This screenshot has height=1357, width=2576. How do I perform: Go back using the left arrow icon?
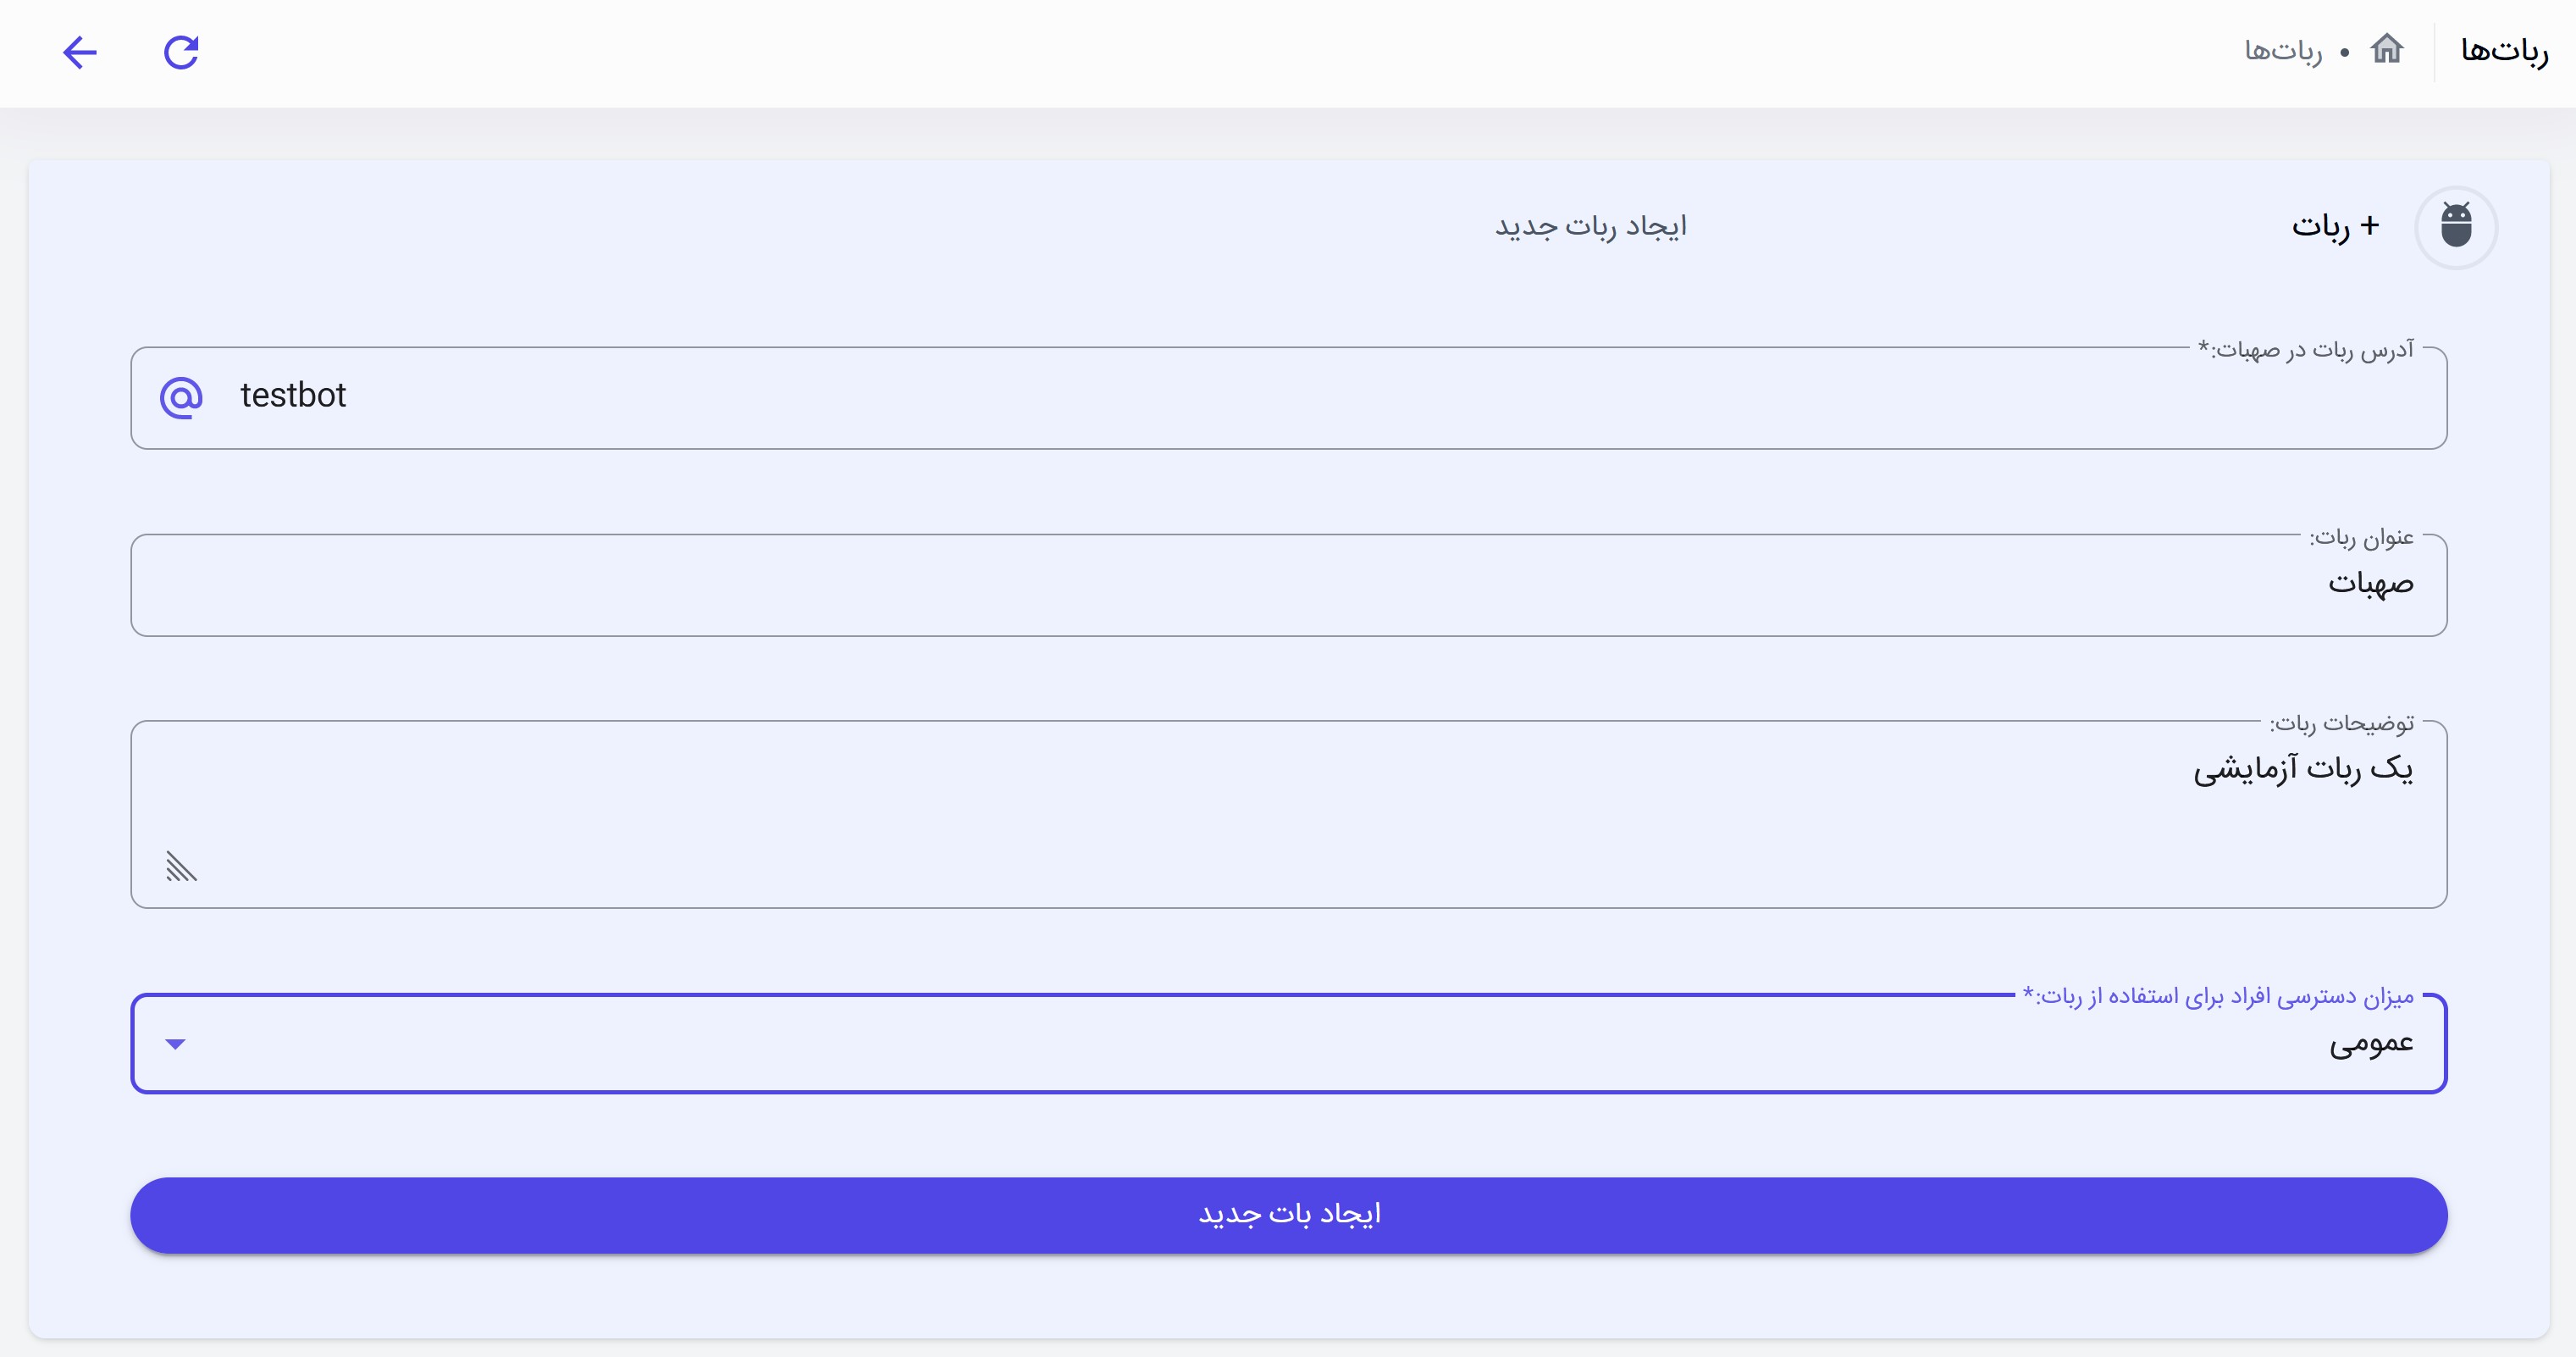[x=80, y=52]
